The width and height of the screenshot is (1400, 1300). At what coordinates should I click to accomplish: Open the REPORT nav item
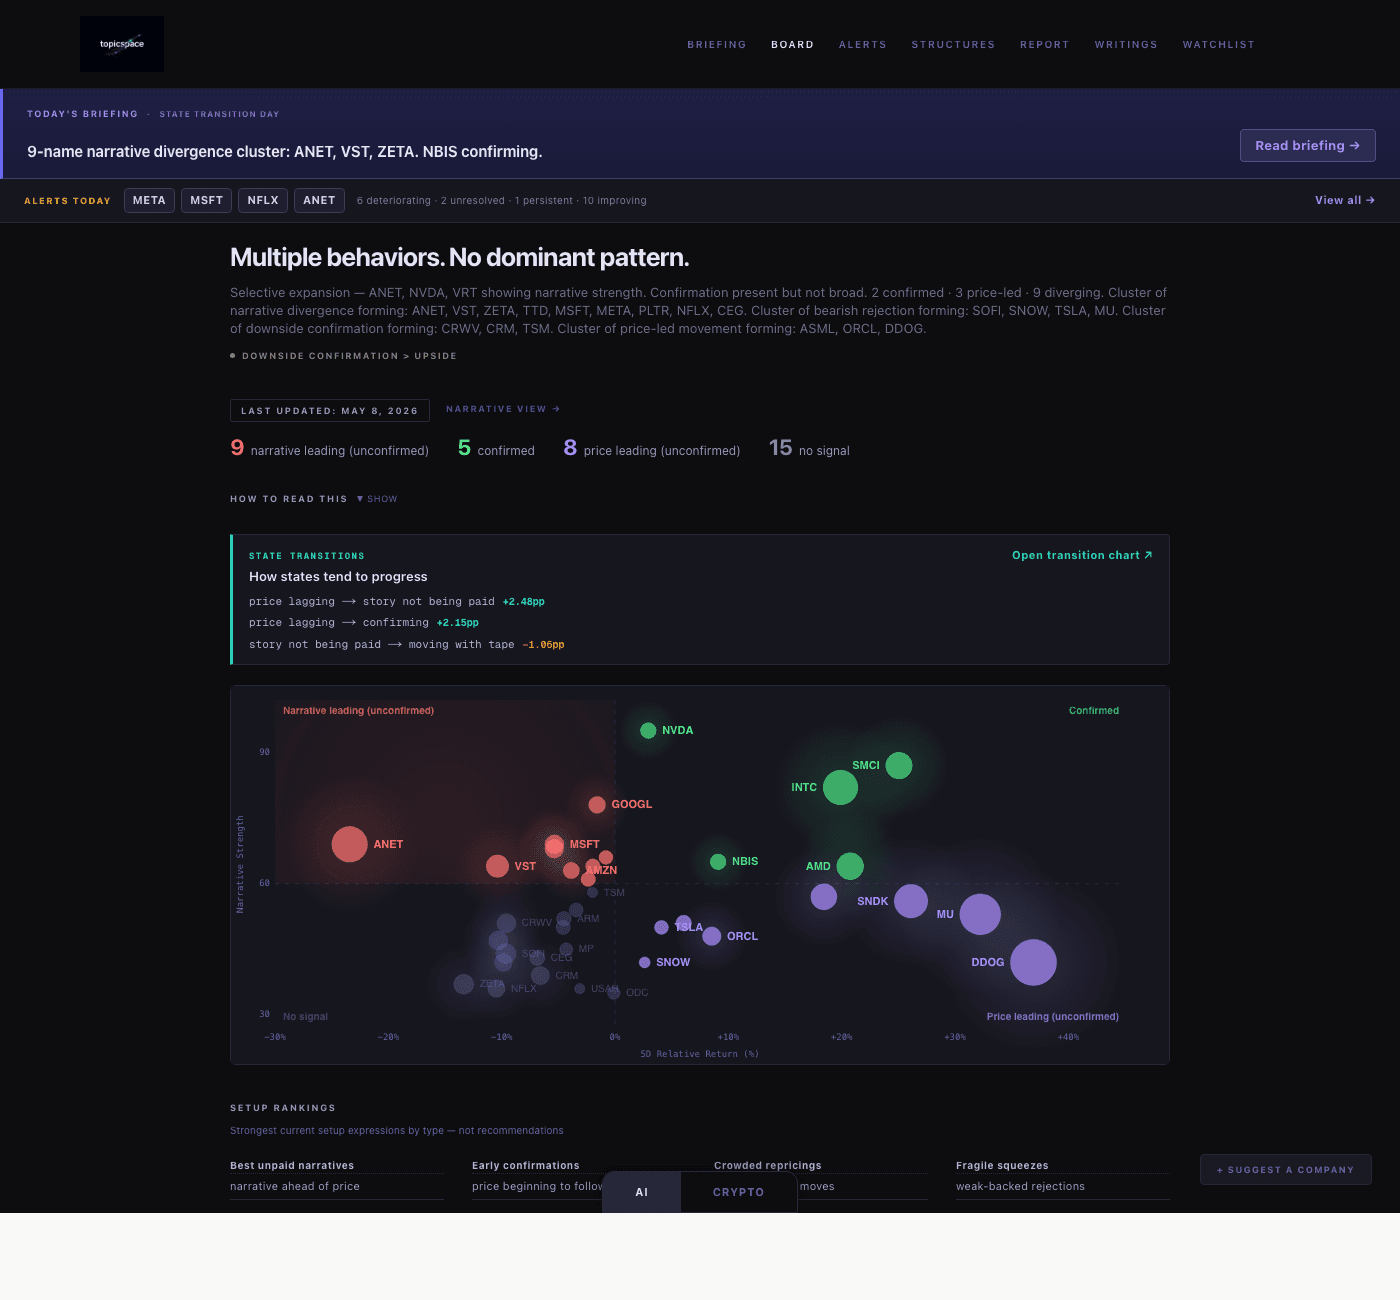click(1044, 45)
